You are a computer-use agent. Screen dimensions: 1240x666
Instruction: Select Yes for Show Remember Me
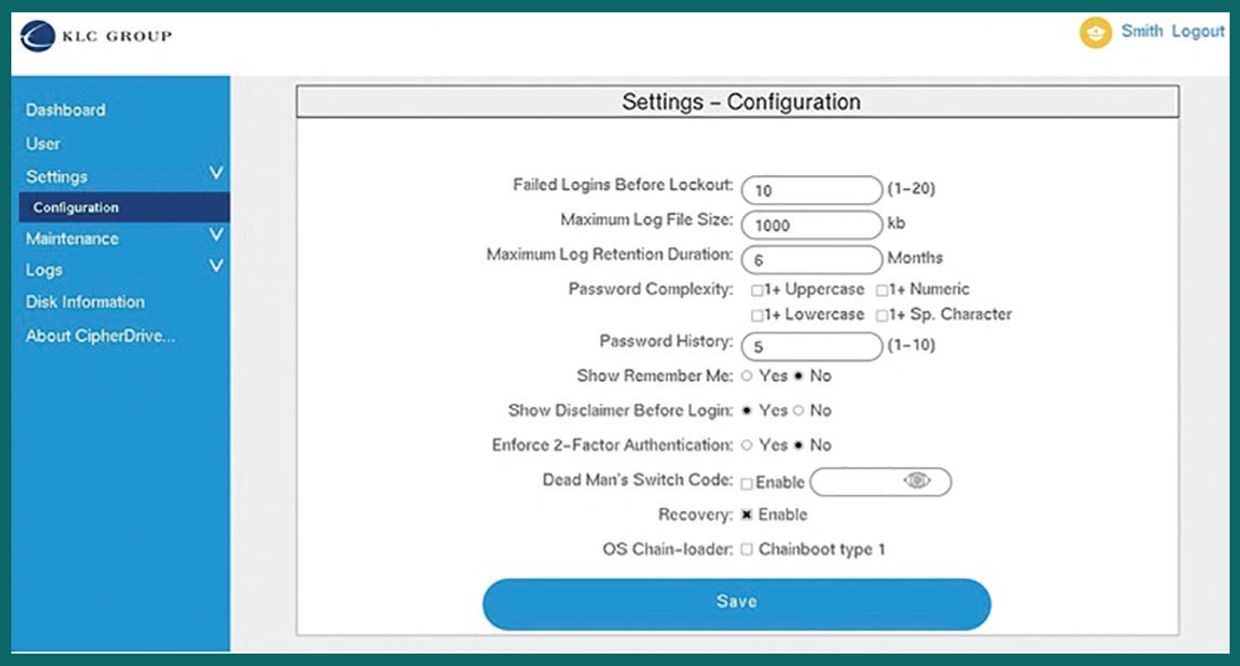pos(747,377)
